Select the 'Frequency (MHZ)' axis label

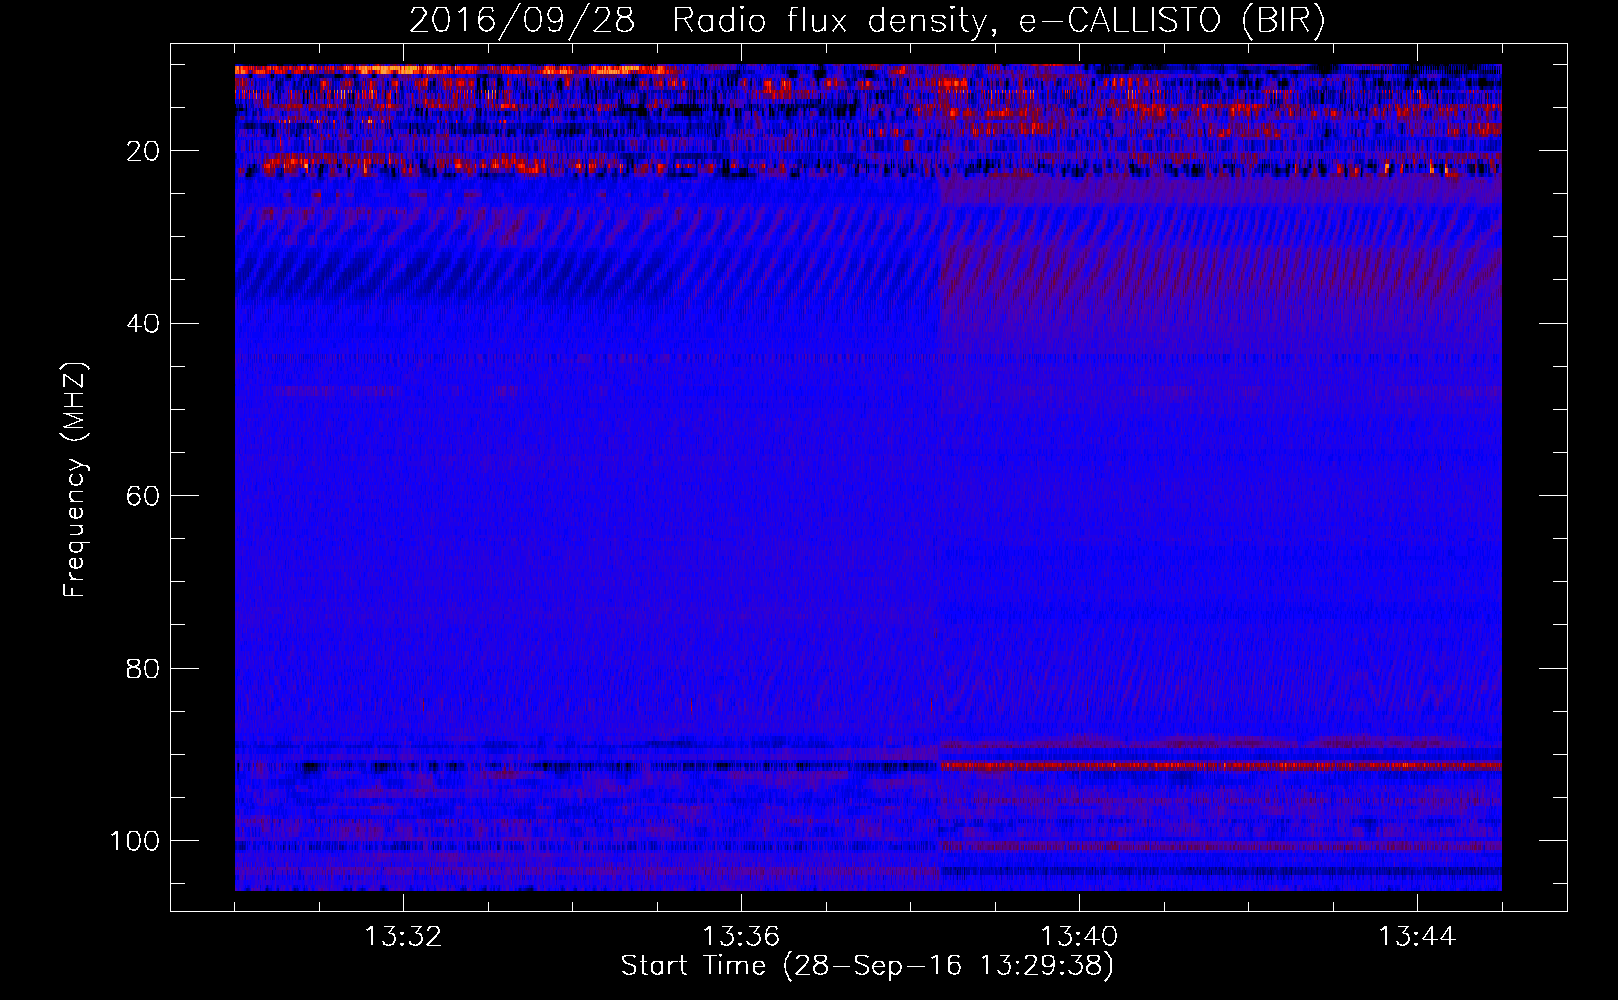75,479
